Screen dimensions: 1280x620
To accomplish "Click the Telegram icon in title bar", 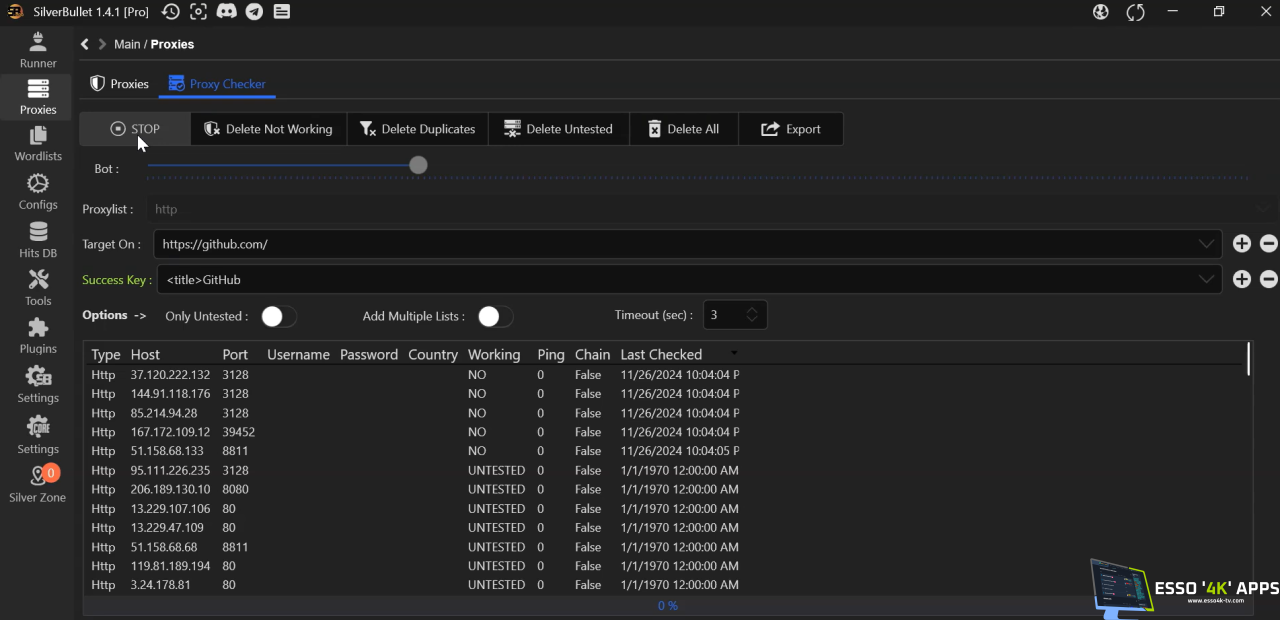I will 254,12.
